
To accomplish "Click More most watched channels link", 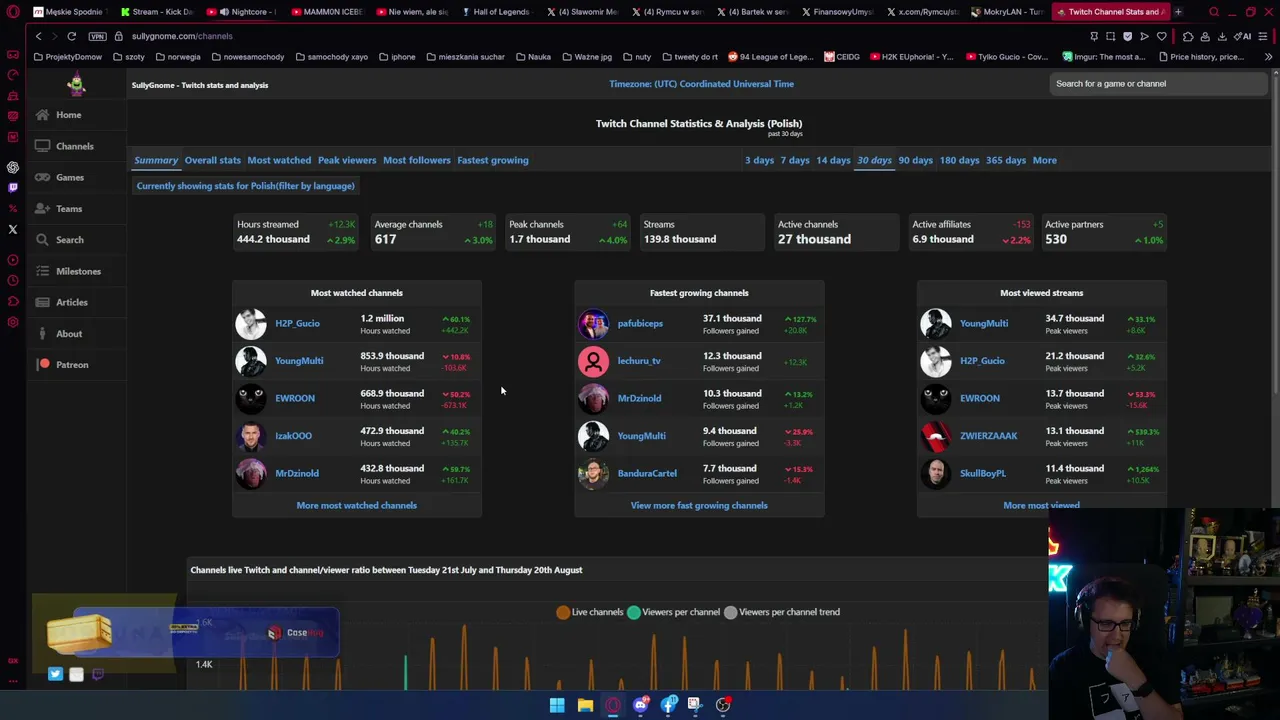I will point(357,505).
